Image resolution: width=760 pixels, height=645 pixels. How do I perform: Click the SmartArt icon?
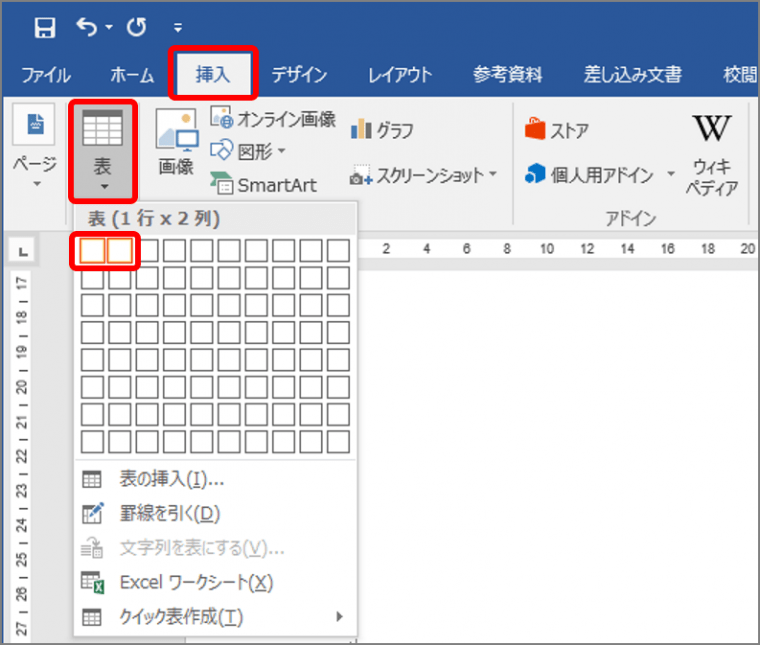click(x=222, y=184)
